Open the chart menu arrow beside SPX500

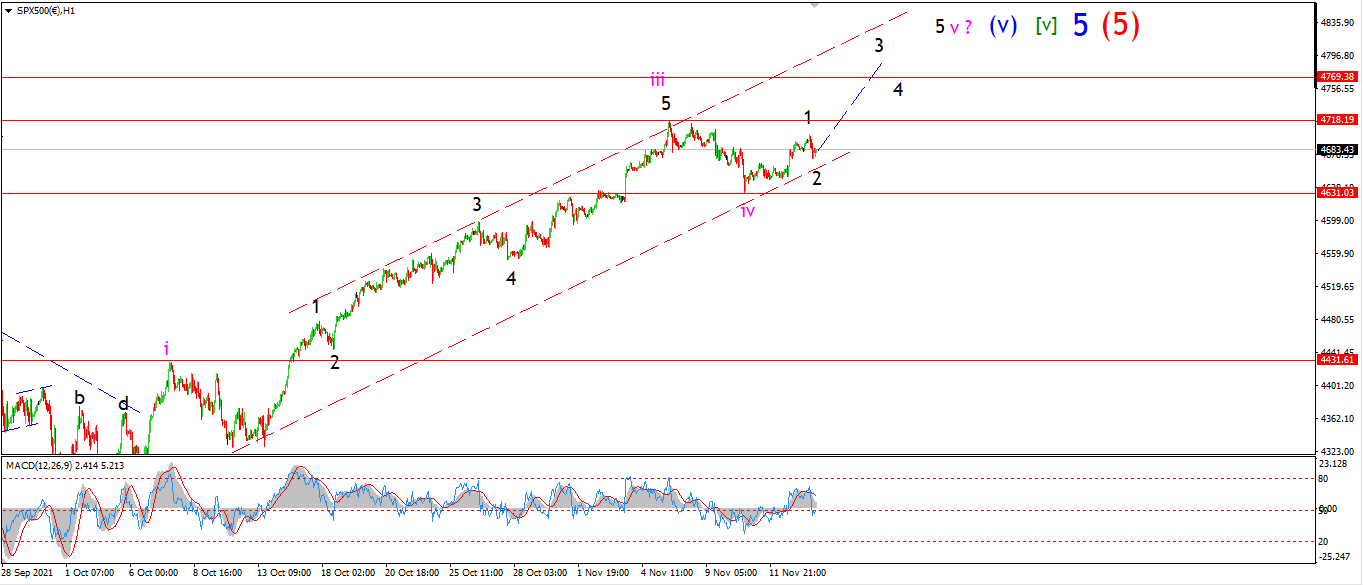pos(6,9)
